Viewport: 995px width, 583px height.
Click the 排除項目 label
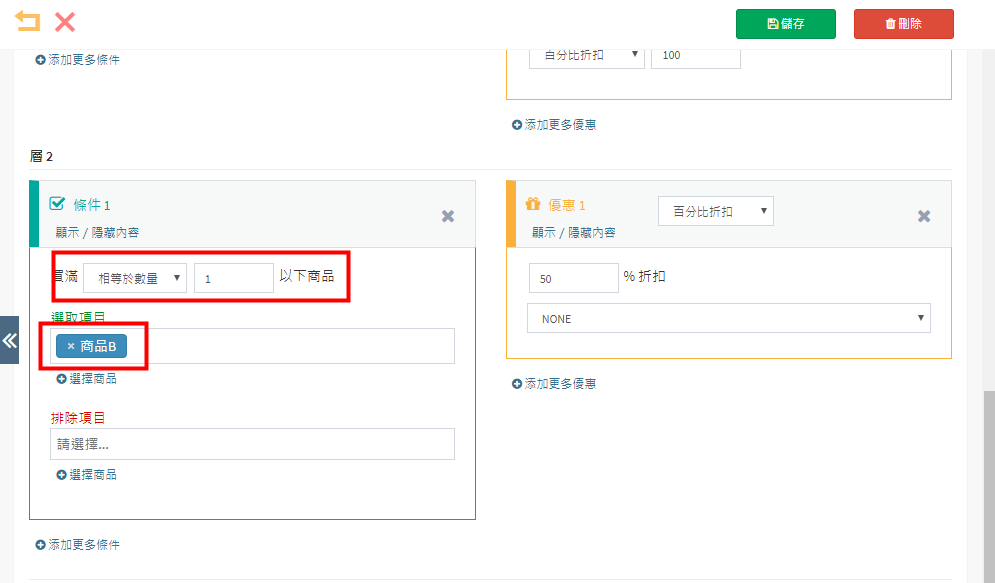pos(78,418)
